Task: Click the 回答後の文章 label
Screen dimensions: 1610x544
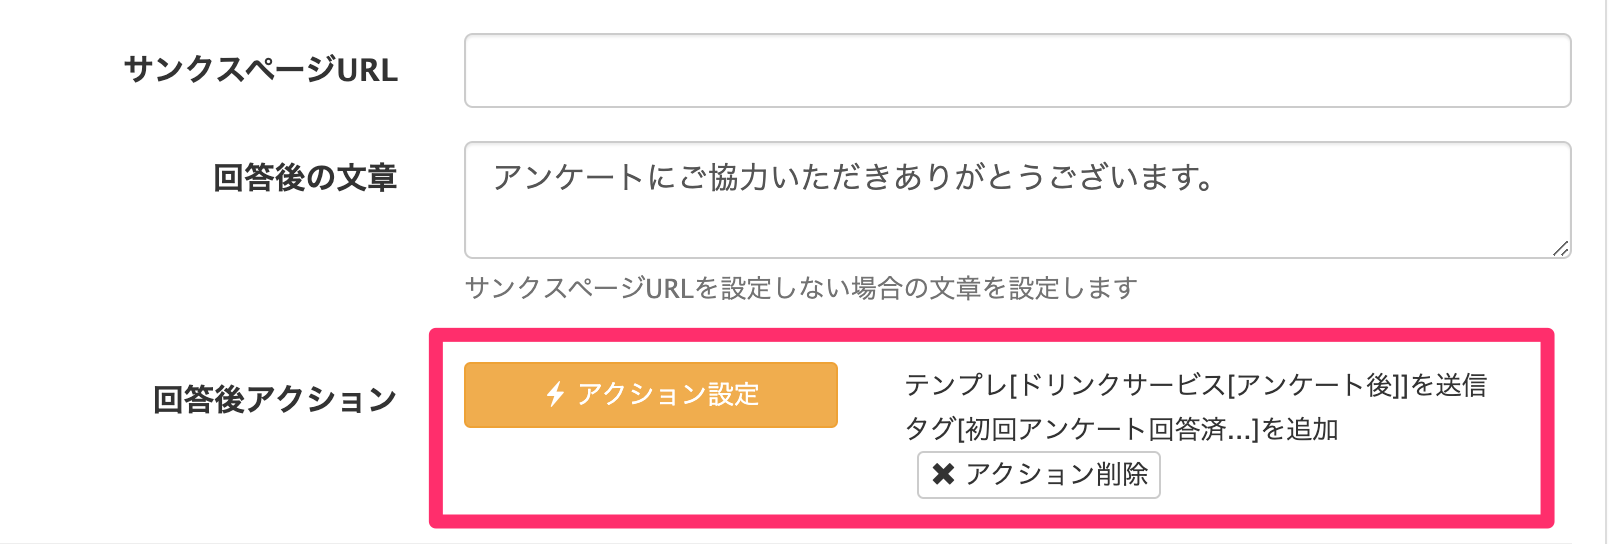Action: pyautogui.click(x=305, y=178)
